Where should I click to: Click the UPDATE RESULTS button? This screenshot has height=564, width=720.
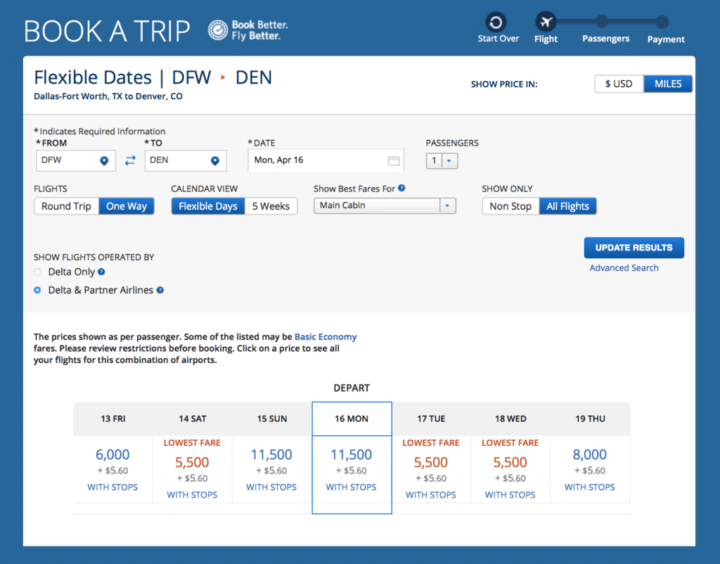(x=634, y=248)
